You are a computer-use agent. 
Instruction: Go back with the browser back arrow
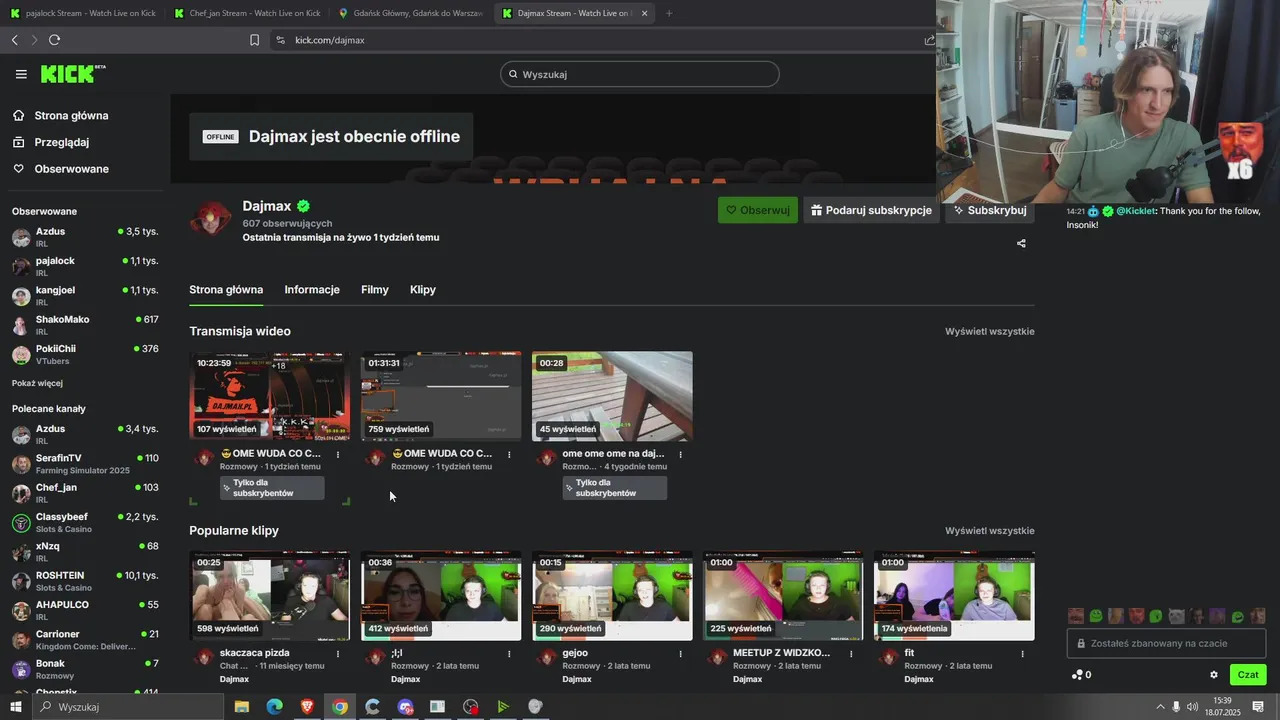click(x=14, y=40)
